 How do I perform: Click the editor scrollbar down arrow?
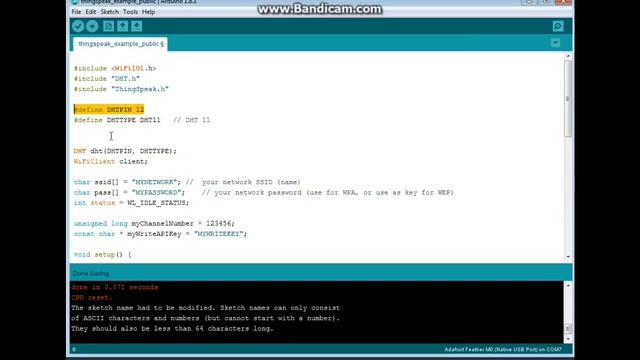click(568, 257)
